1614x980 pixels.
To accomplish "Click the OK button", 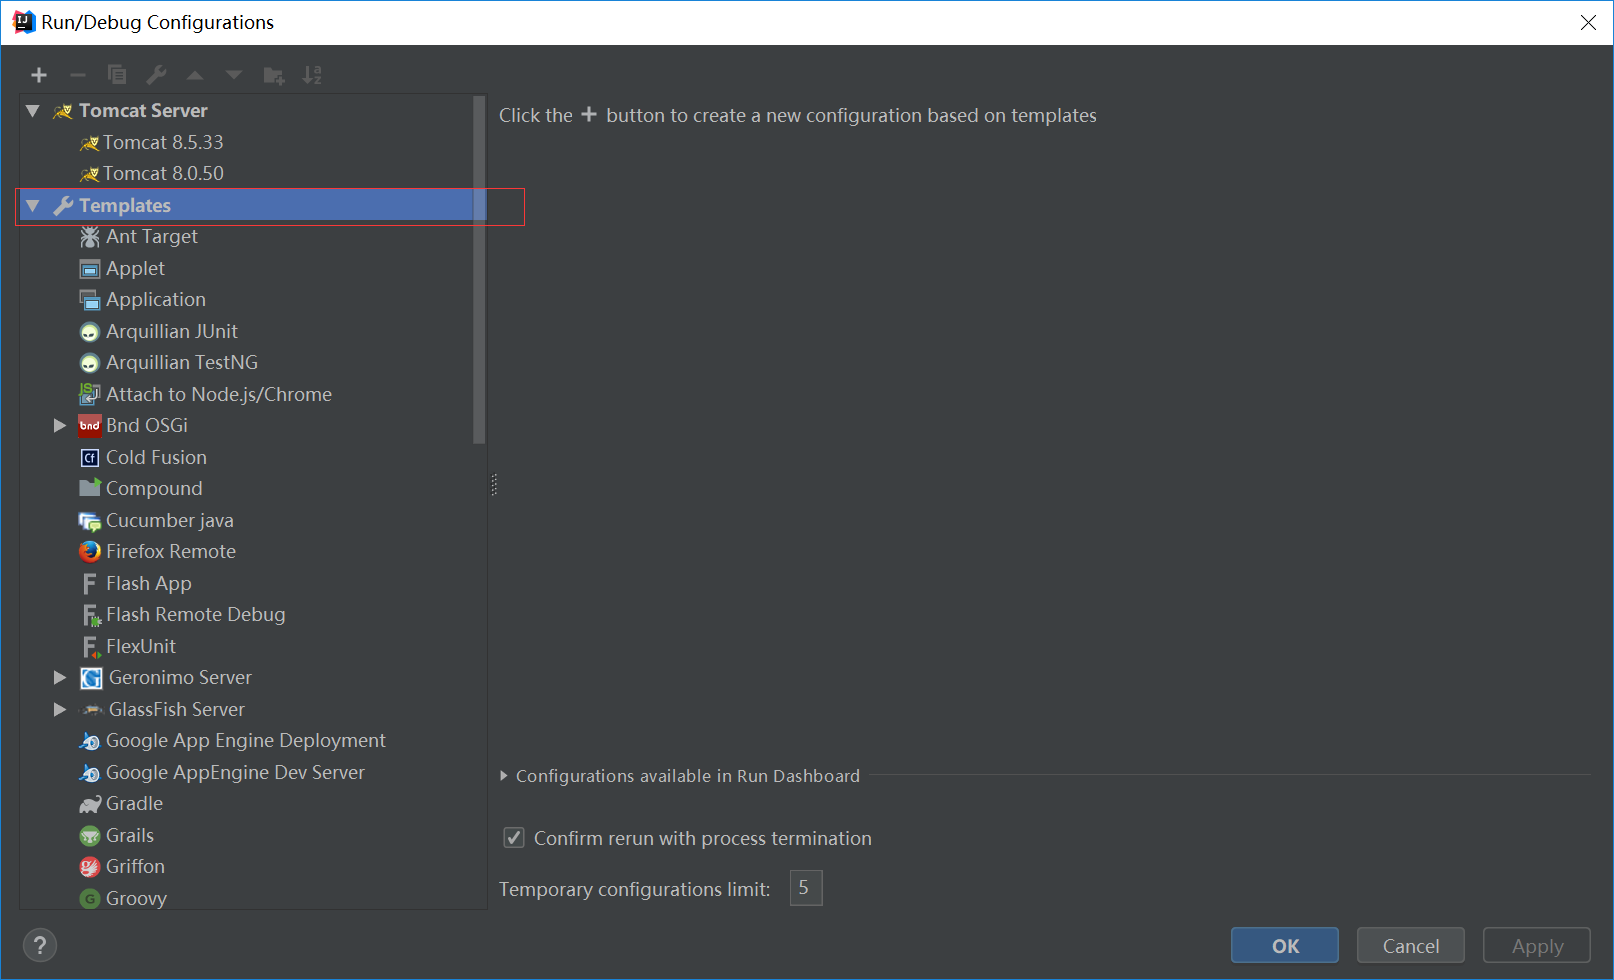I will tap(1285, 945).
